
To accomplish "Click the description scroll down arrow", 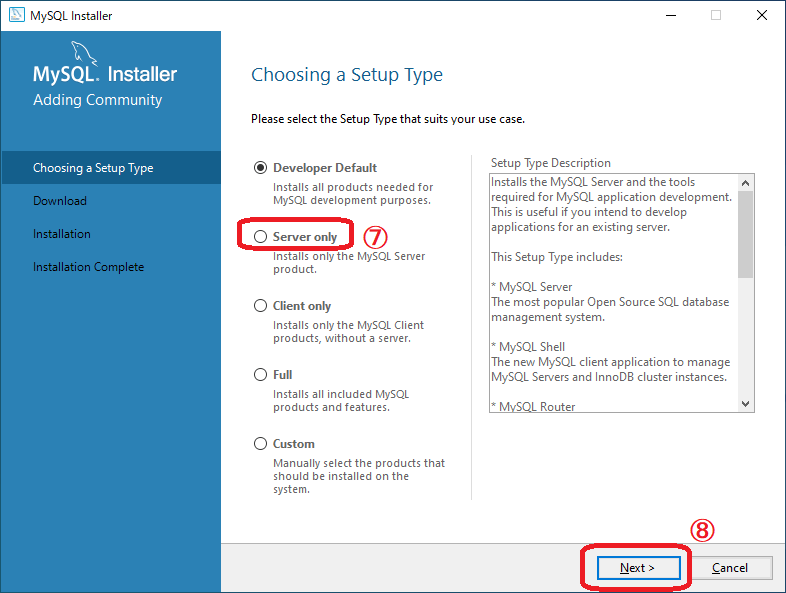I will 745,404.
